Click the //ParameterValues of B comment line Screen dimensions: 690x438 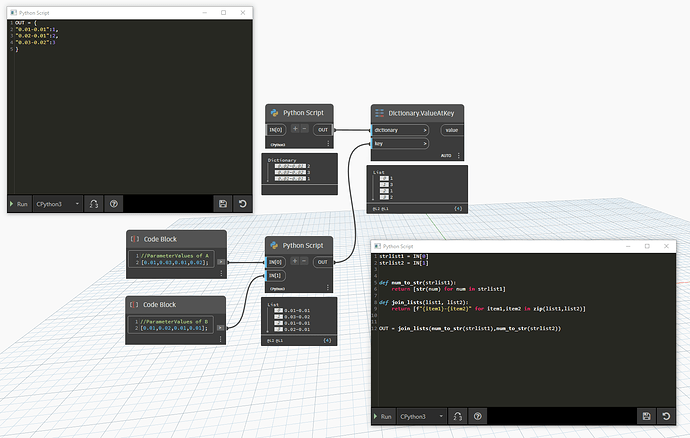pyautogui.click(x=174, y=322)
